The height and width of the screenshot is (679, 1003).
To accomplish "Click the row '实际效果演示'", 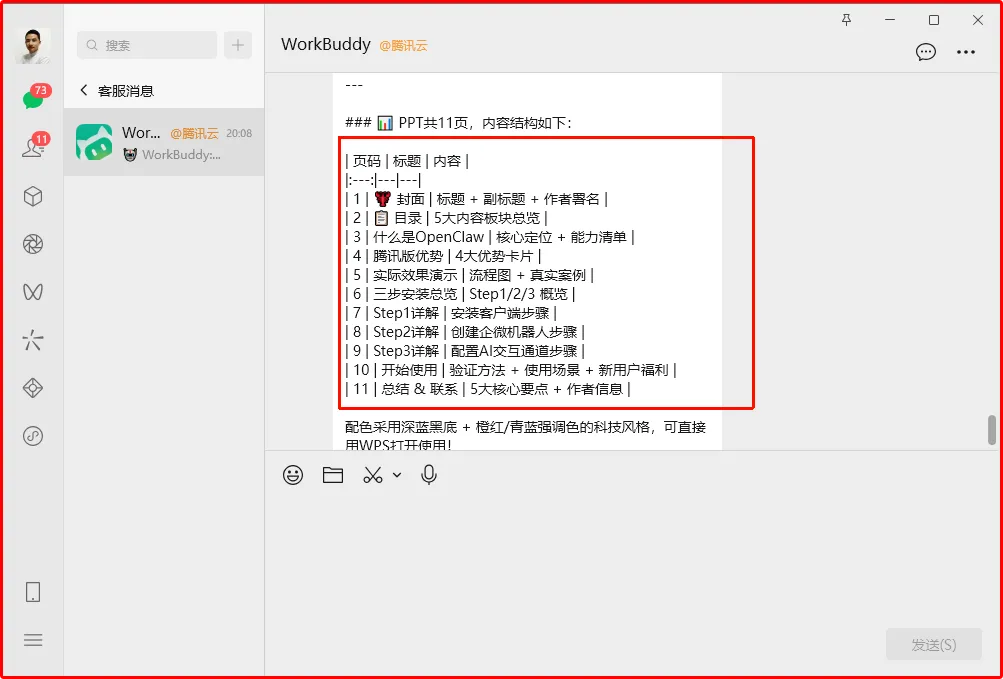I will coord(469,275).
